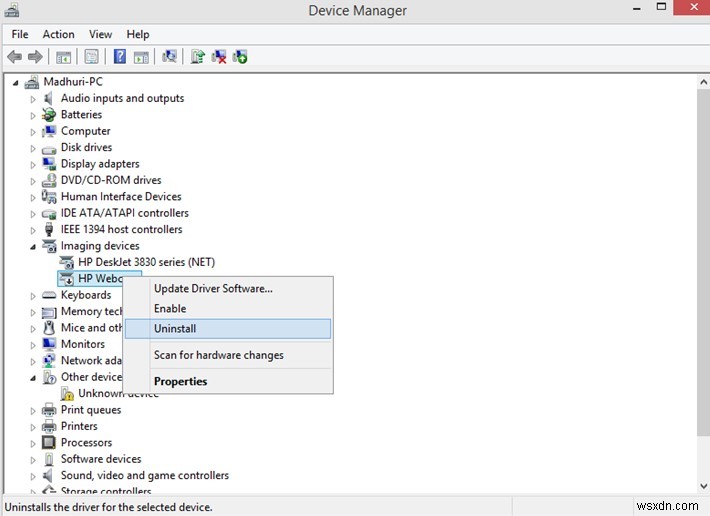Screen dimensions: 710x516
Task: Click the Uninstall device red X icon
Action: pos(219,57)
